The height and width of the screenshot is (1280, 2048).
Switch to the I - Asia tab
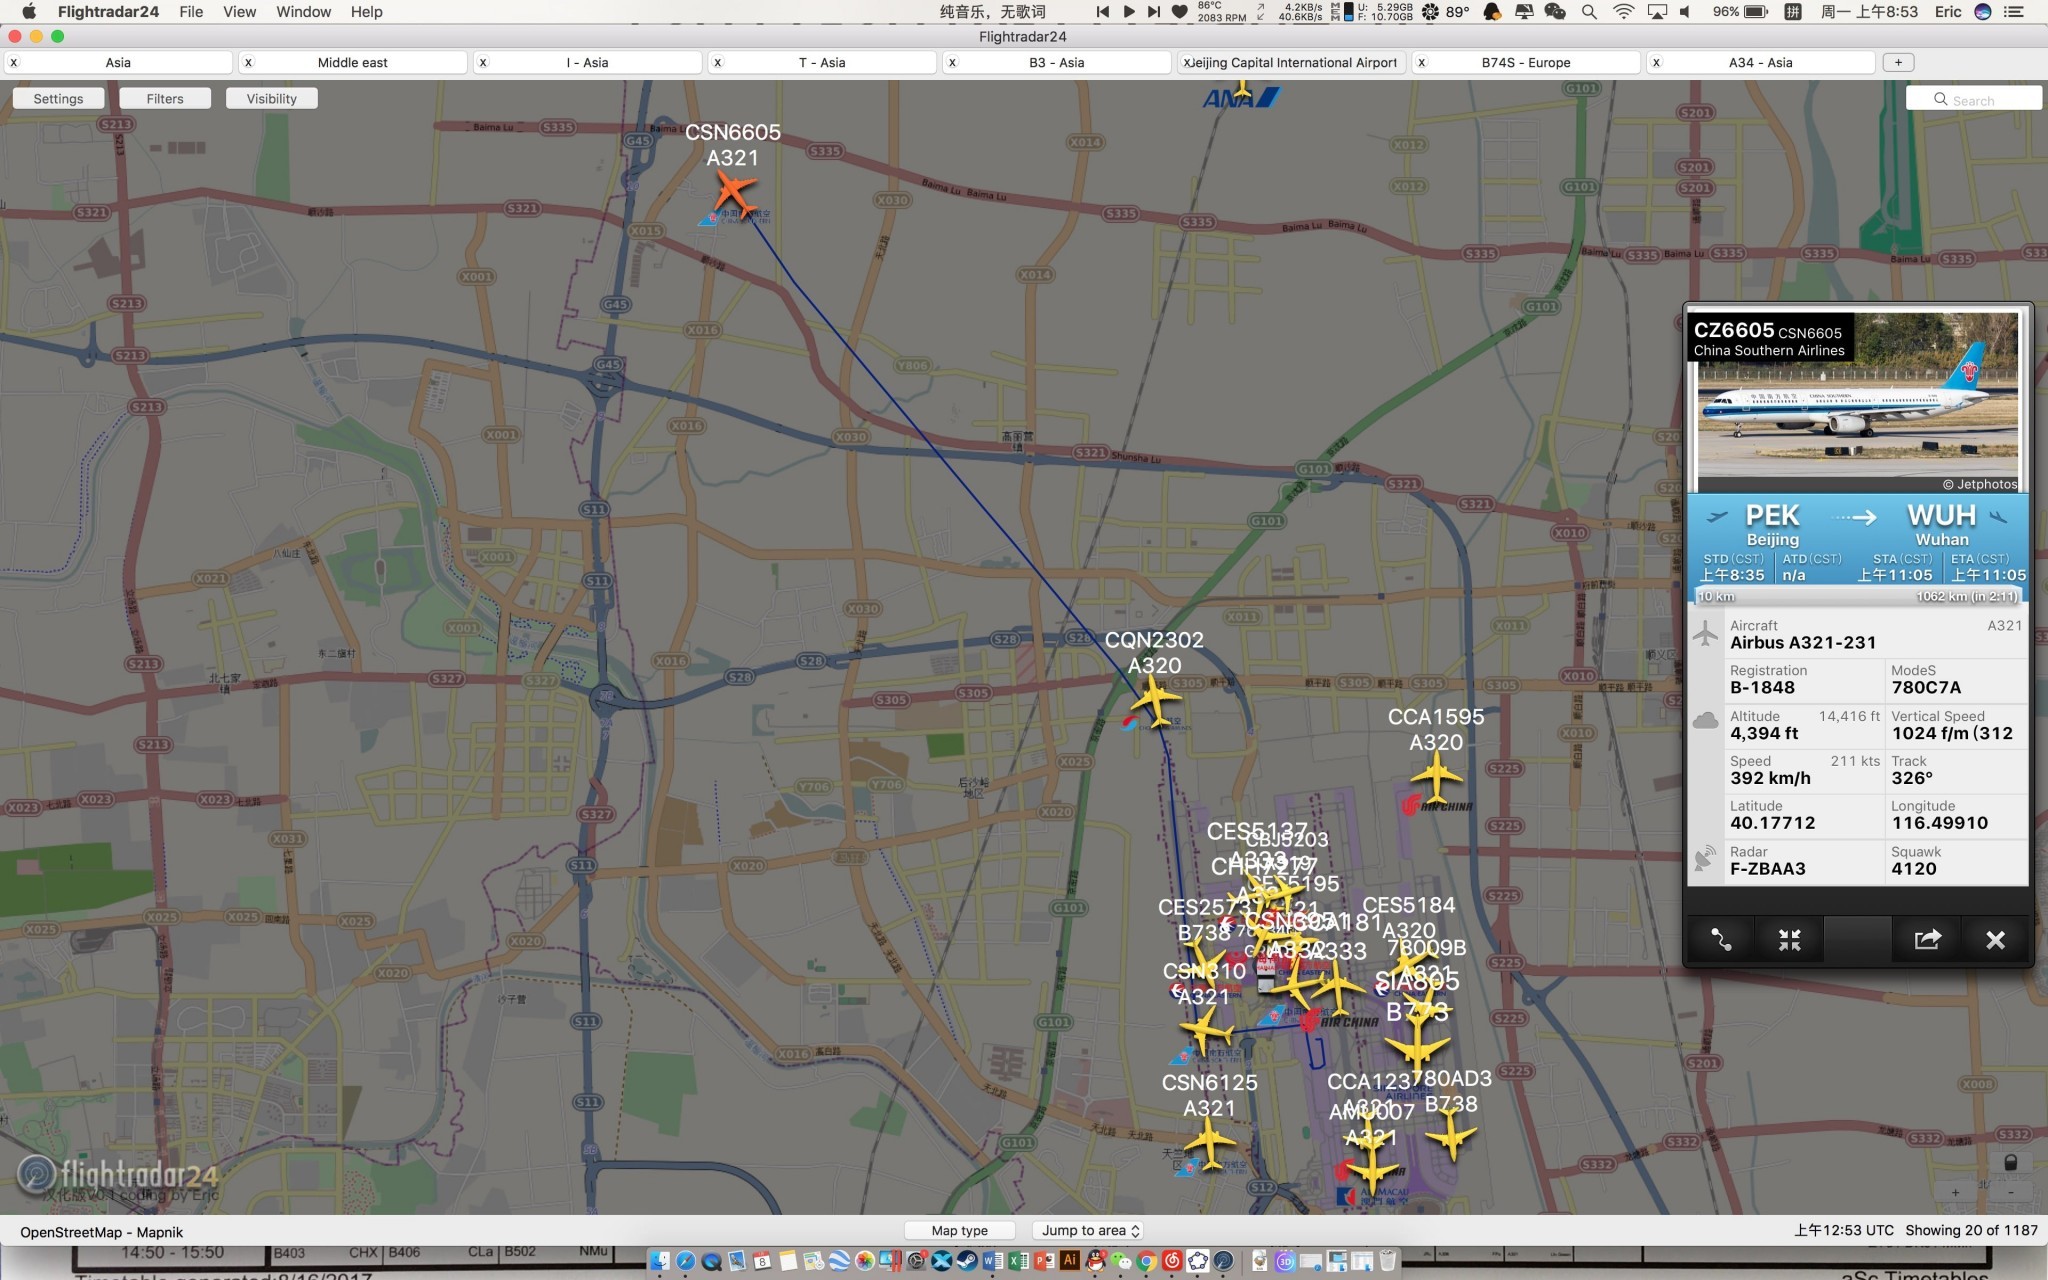(x=587, y=62)
